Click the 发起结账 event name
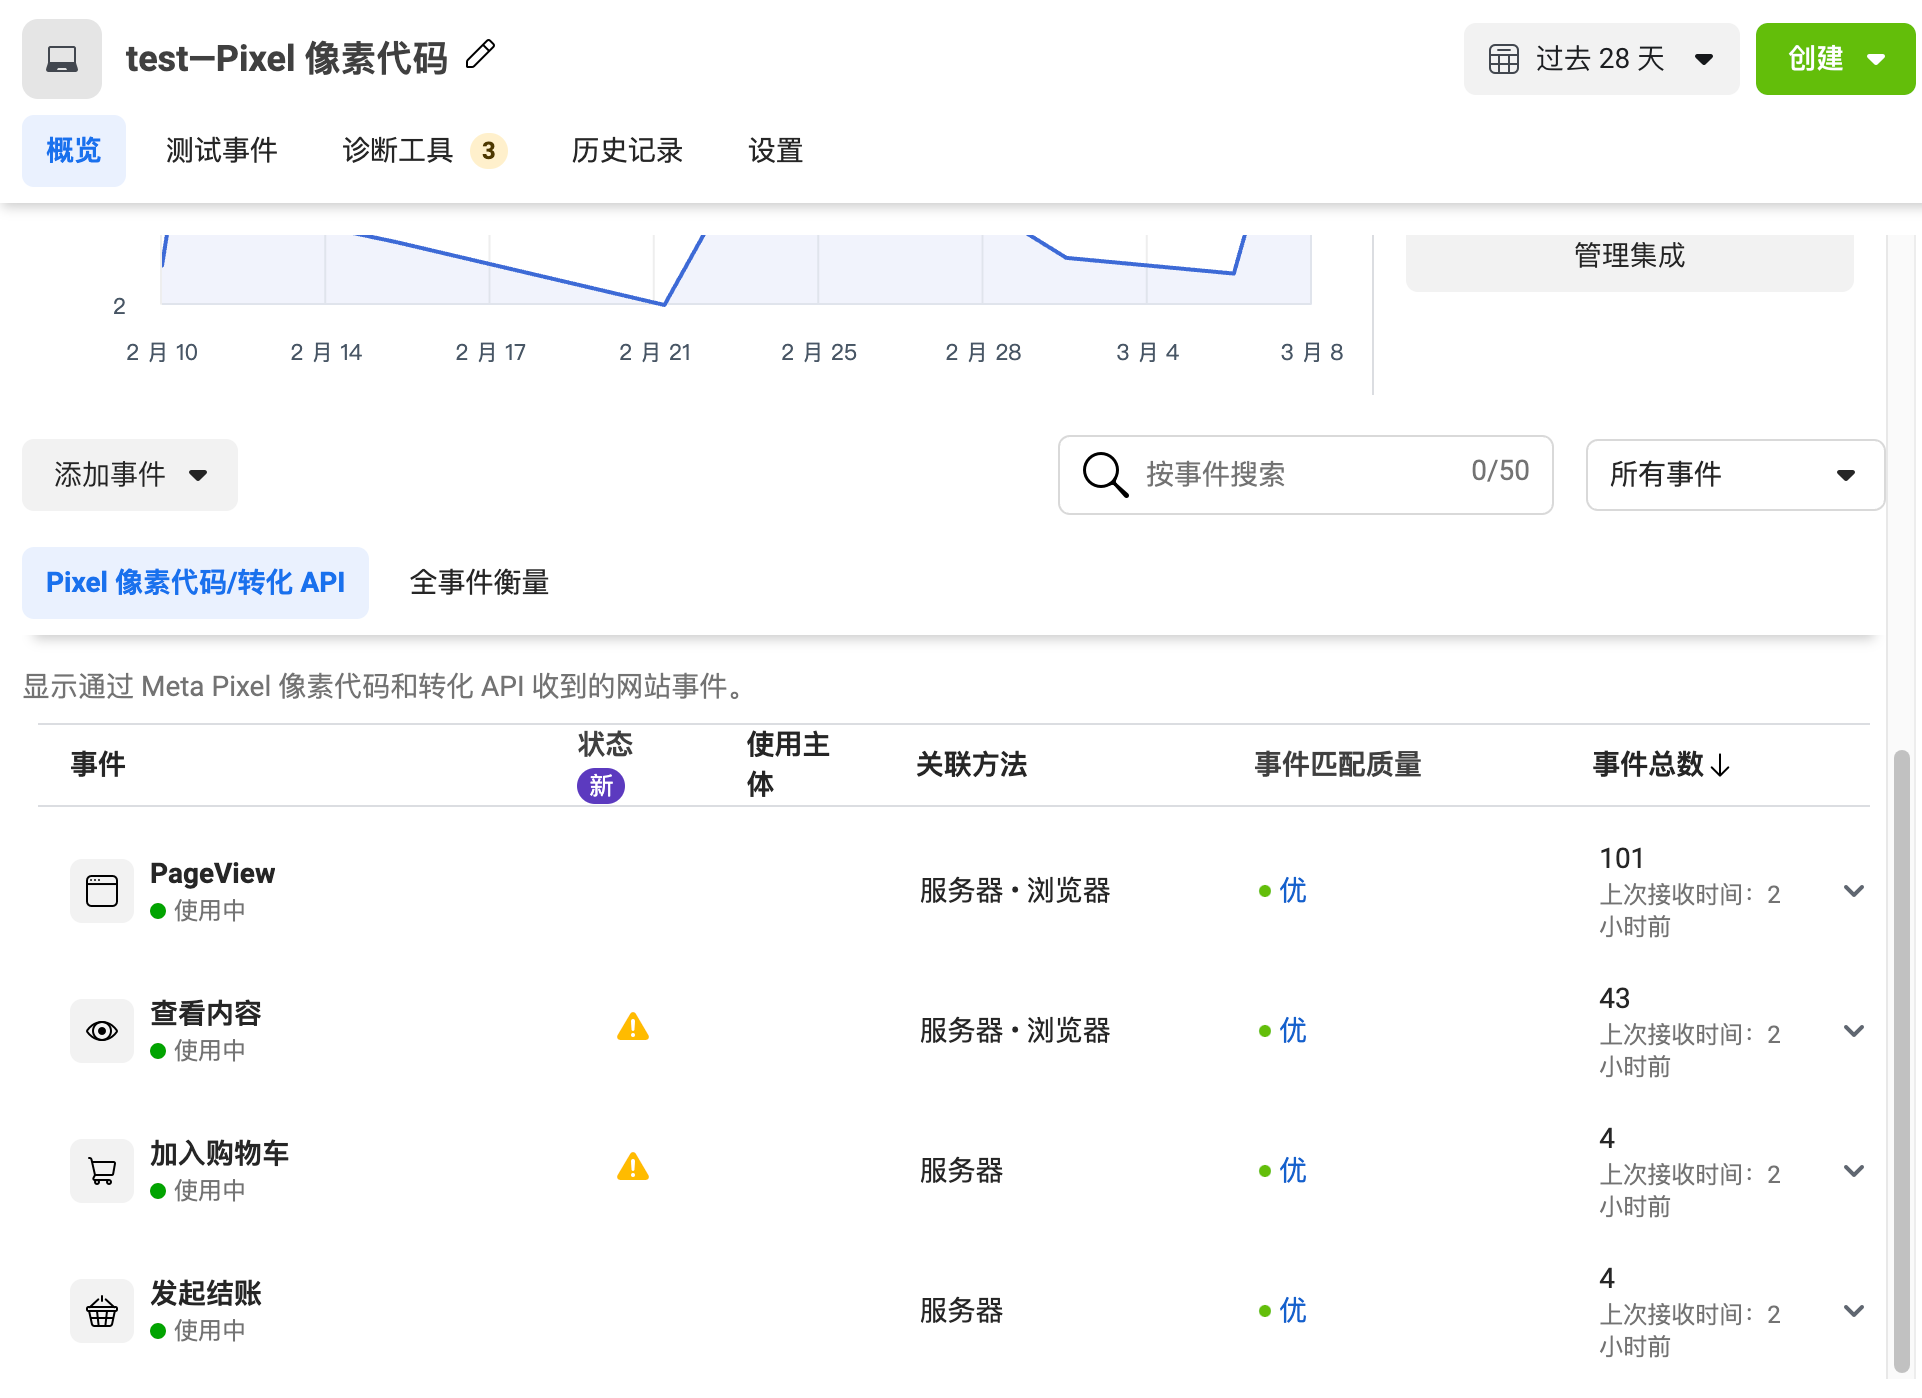 tap(206, 1294)
